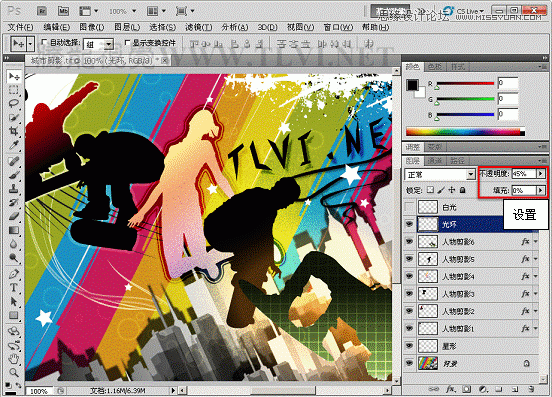Click add layer mask icon
This screenshot has height=397, width=552.
[x=467, y=389]
